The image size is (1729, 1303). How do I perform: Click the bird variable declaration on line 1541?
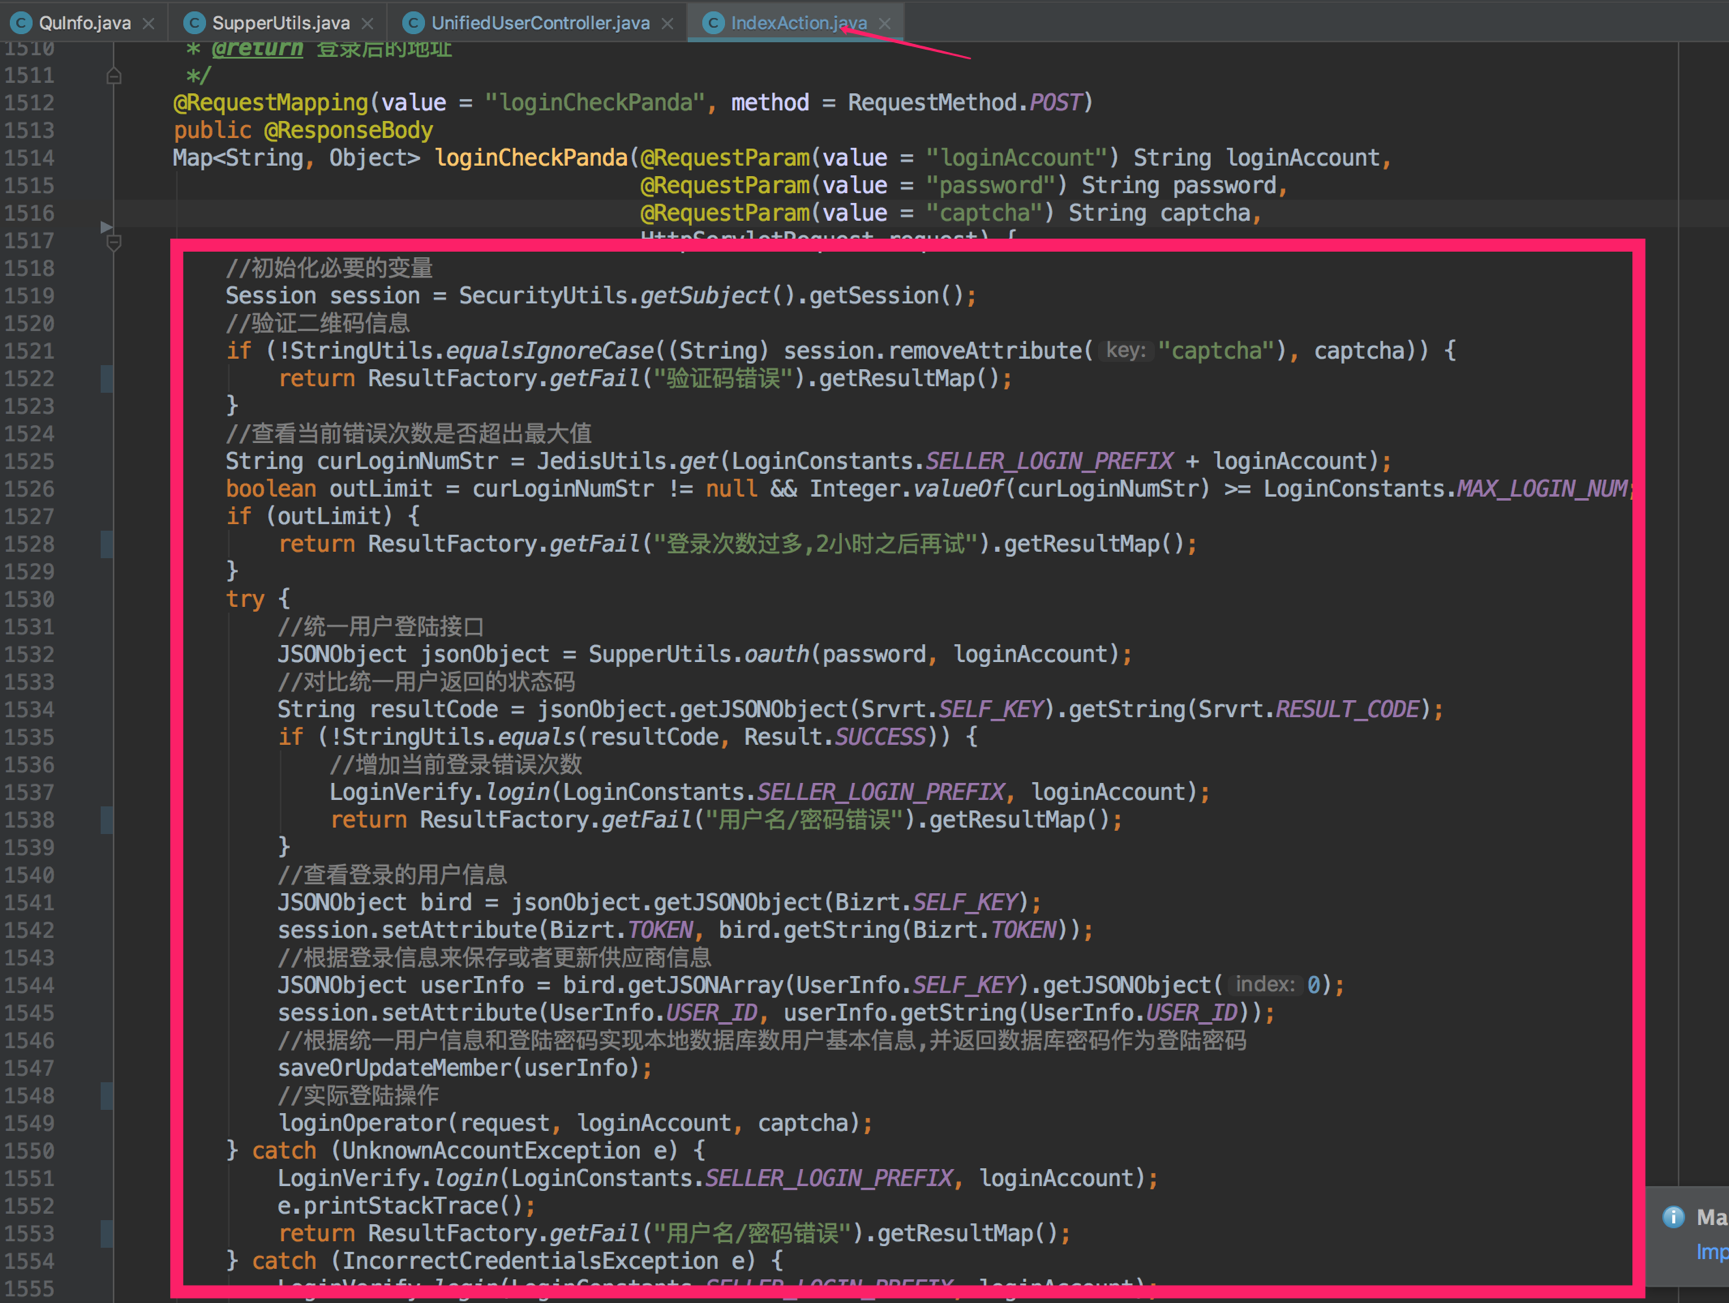(x=446, y=903)
